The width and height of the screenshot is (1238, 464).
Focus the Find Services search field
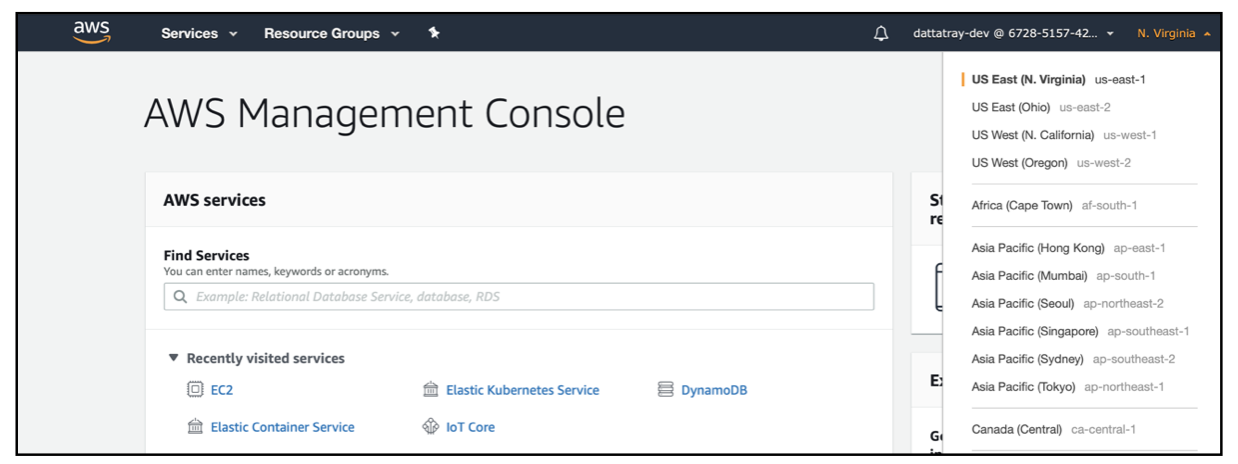tap(519, 297)
